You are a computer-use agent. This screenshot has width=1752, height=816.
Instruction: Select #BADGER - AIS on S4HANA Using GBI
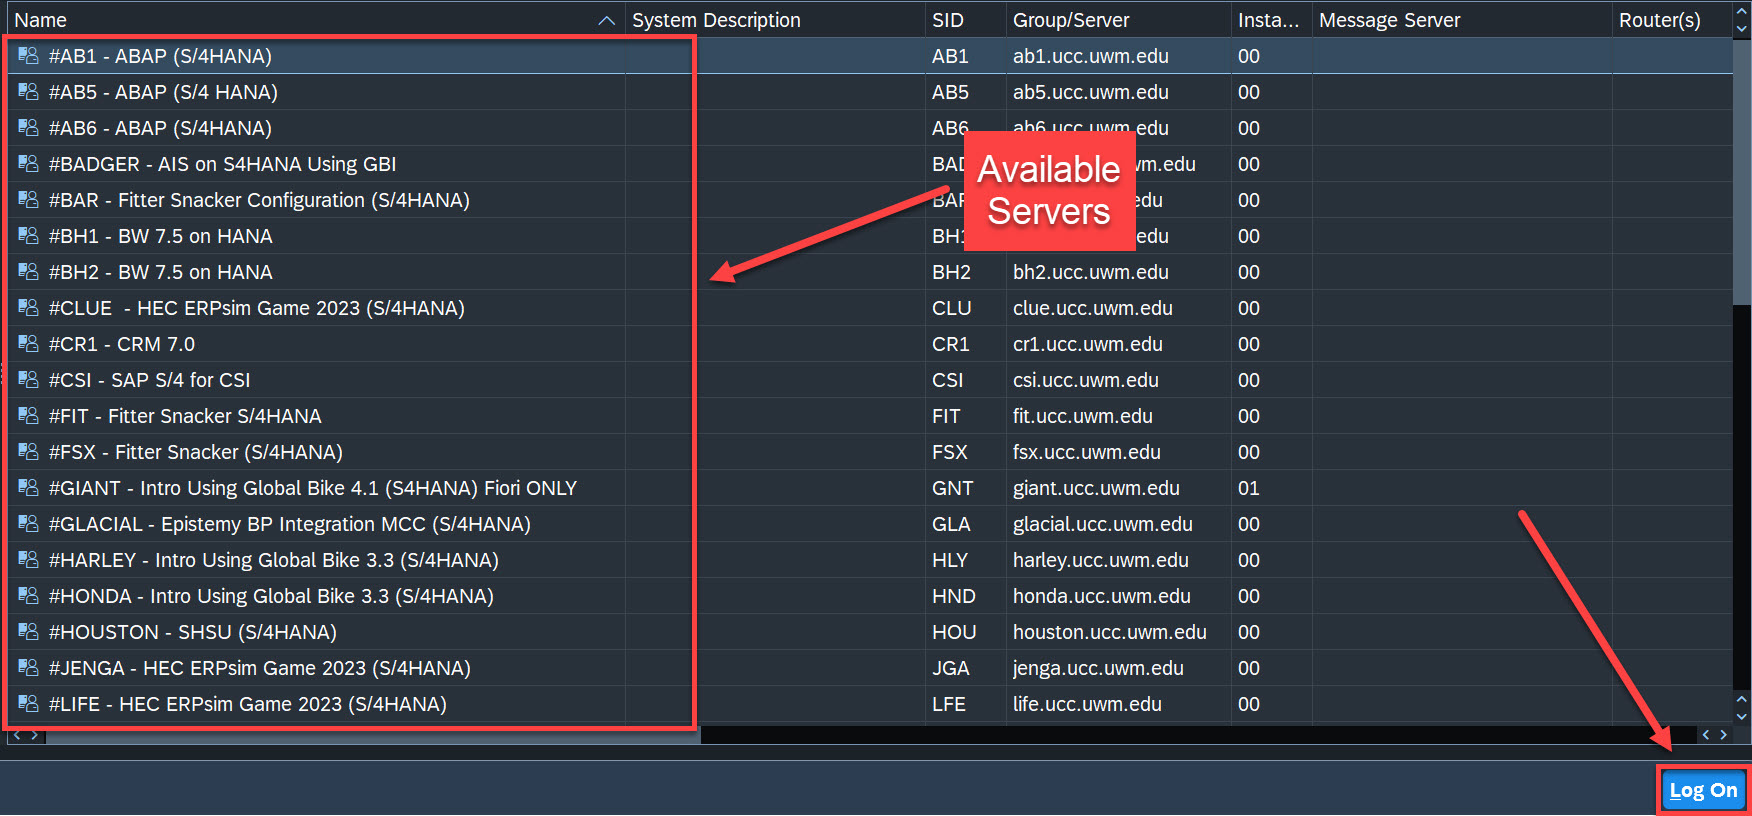tap(222, 164)
